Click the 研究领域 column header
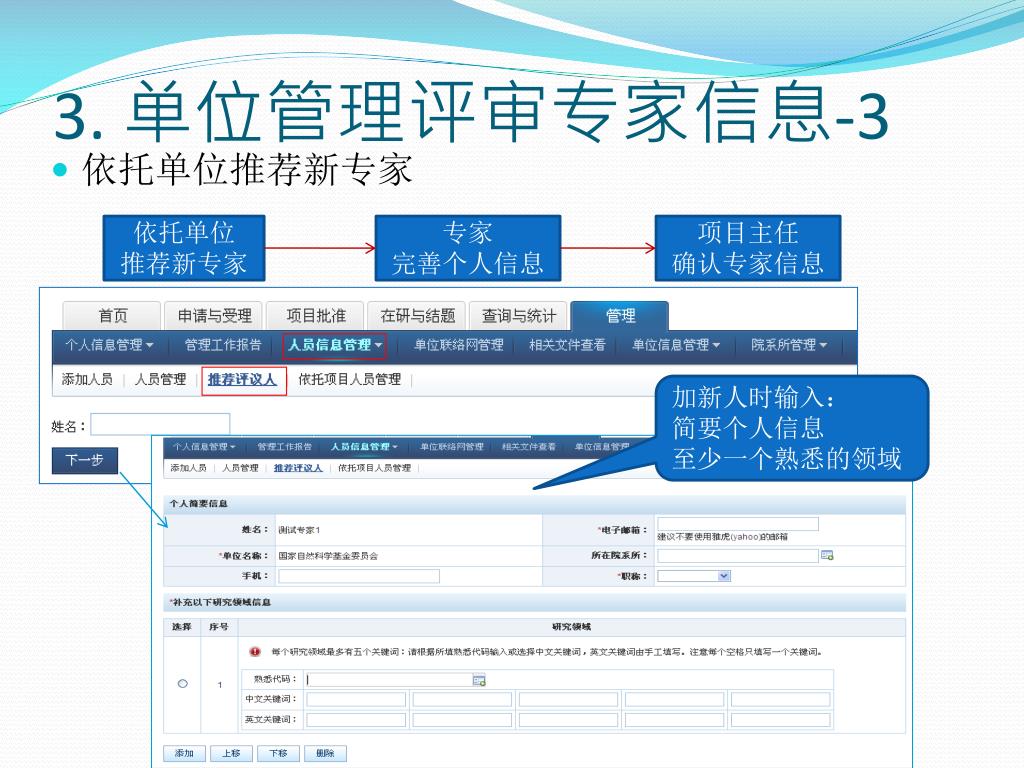This screenshot has height=768, width=1024. pyautogui.click(x=571, y=627)
